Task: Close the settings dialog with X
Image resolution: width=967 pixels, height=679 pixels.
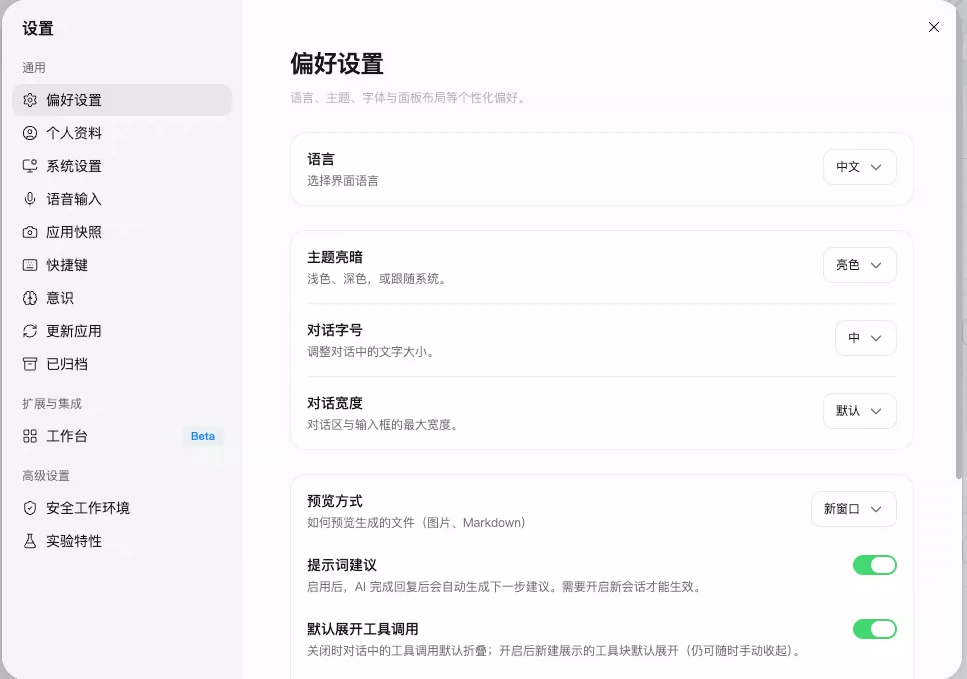Action: click(x=934, y=27)
